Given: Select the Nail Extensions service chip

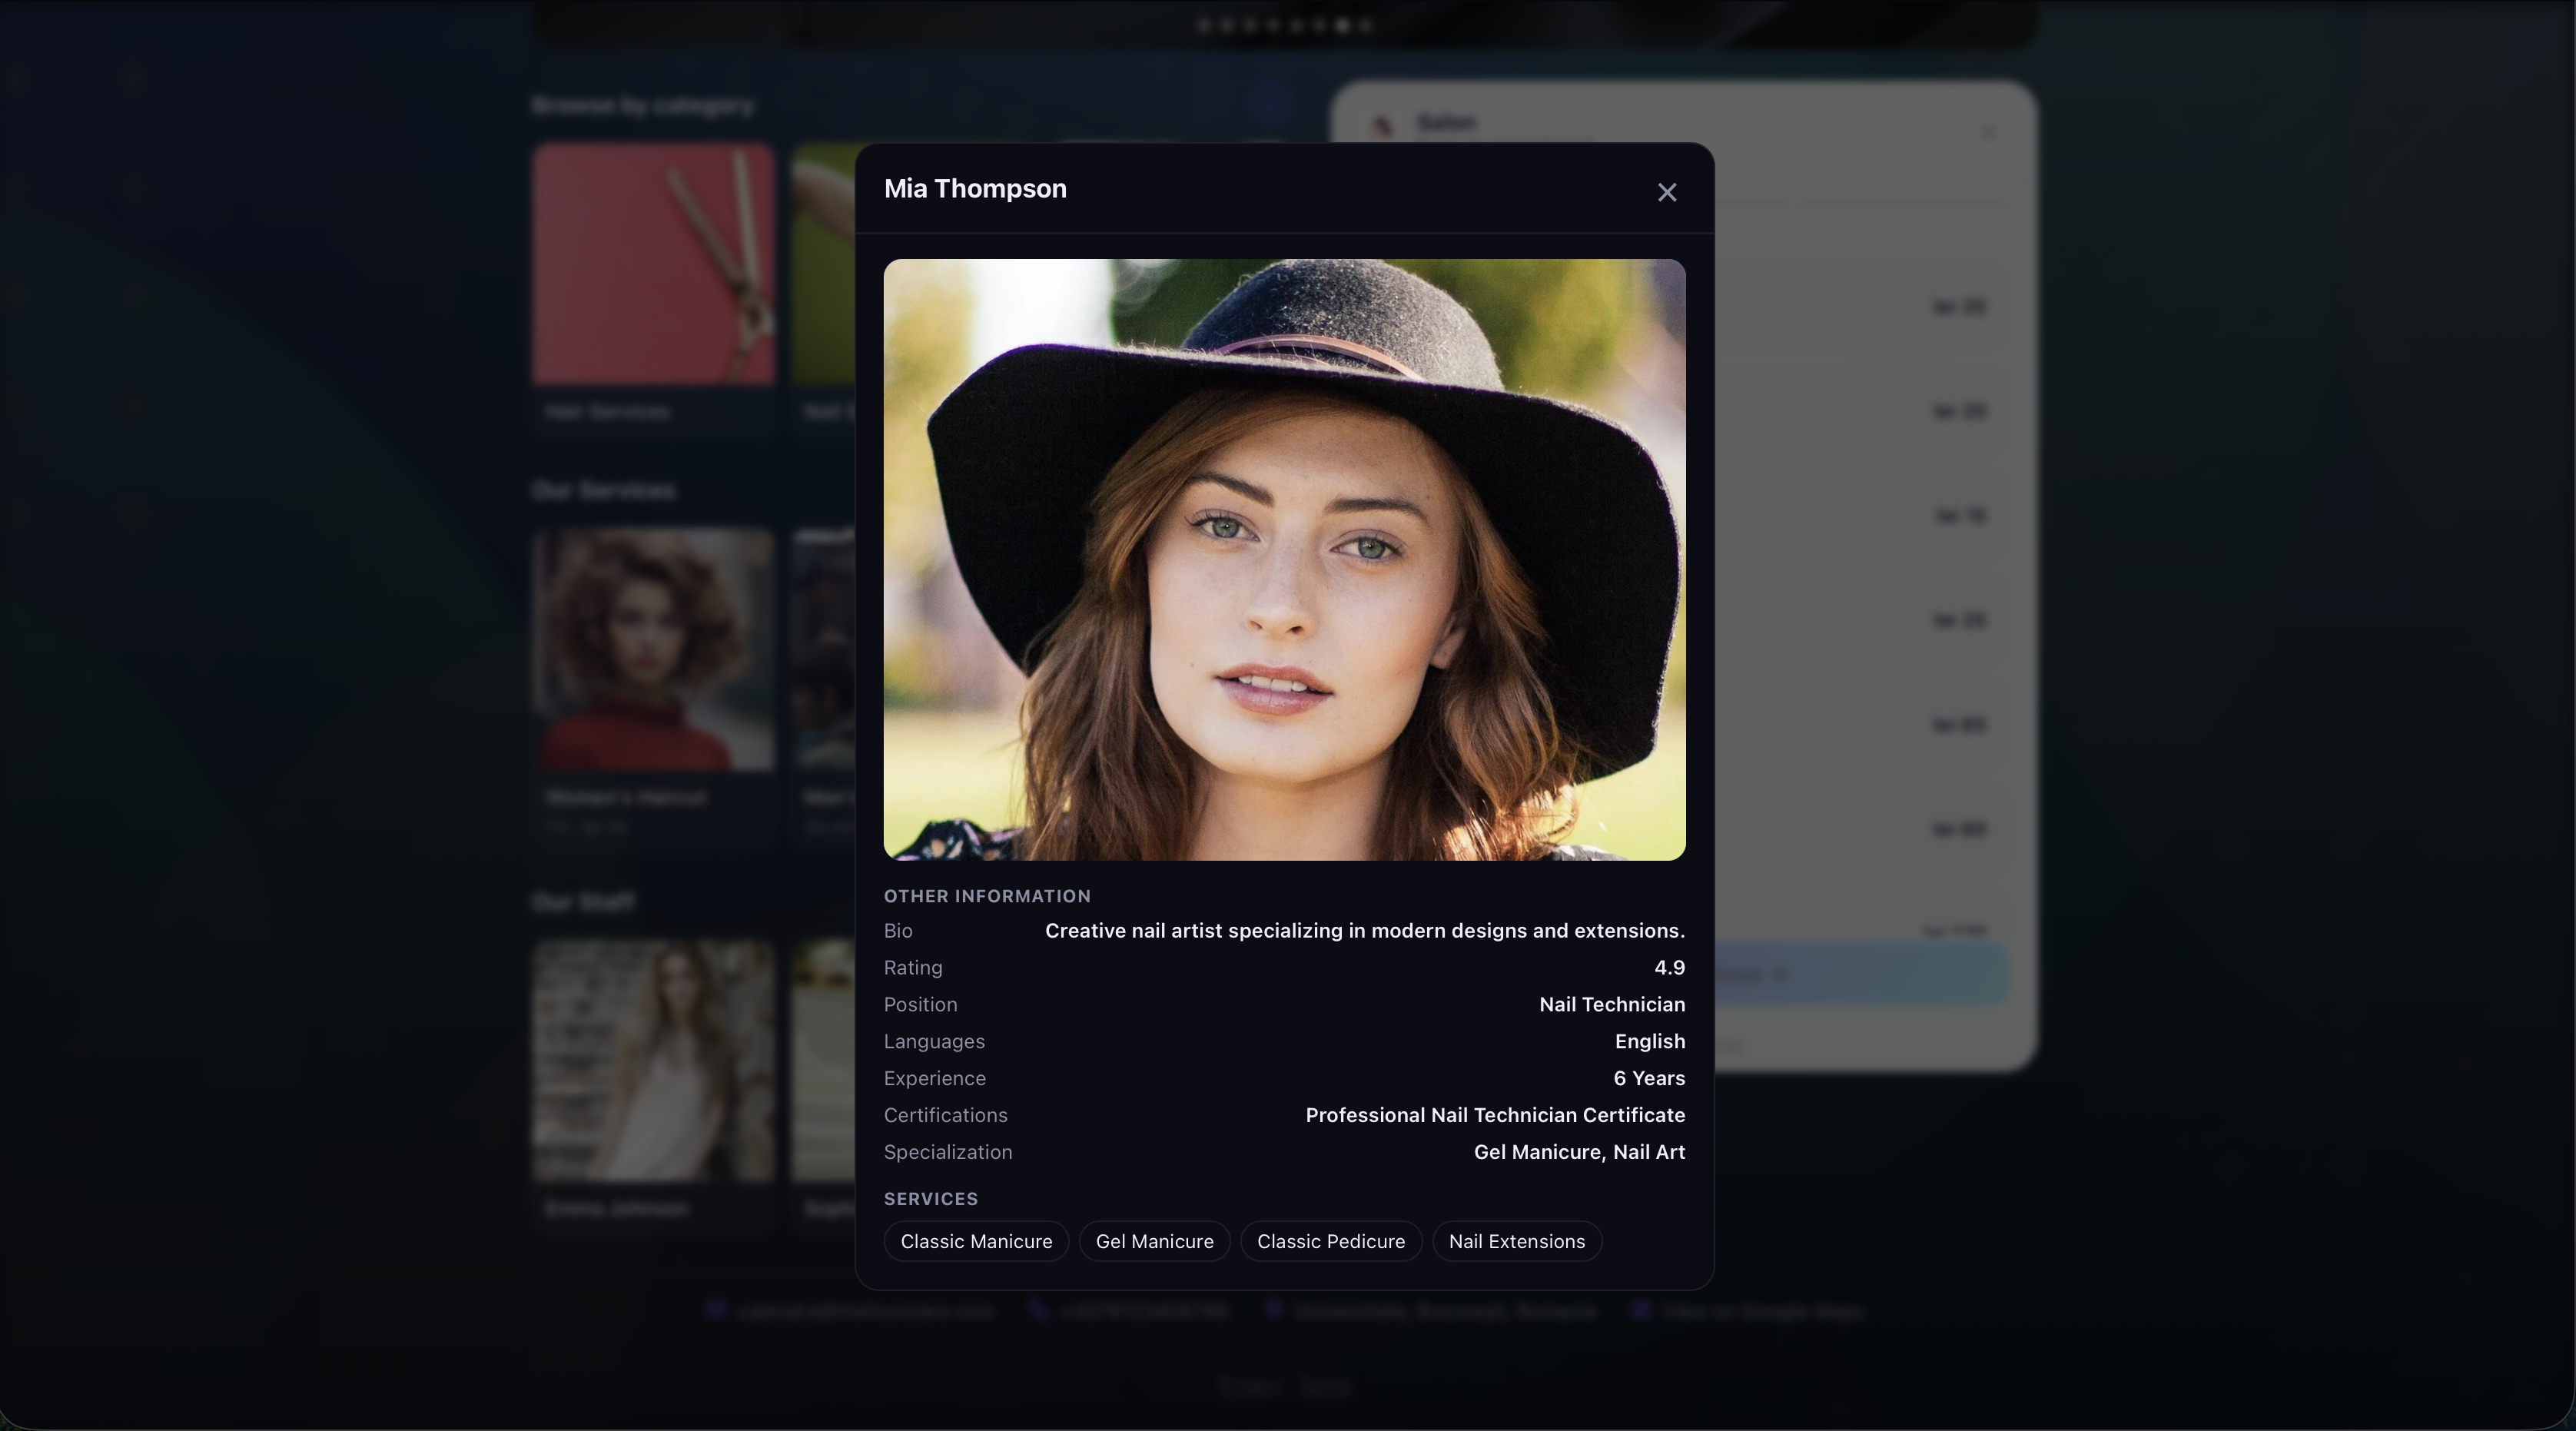Looking at the screenshot, I should coord(1516,1241).
